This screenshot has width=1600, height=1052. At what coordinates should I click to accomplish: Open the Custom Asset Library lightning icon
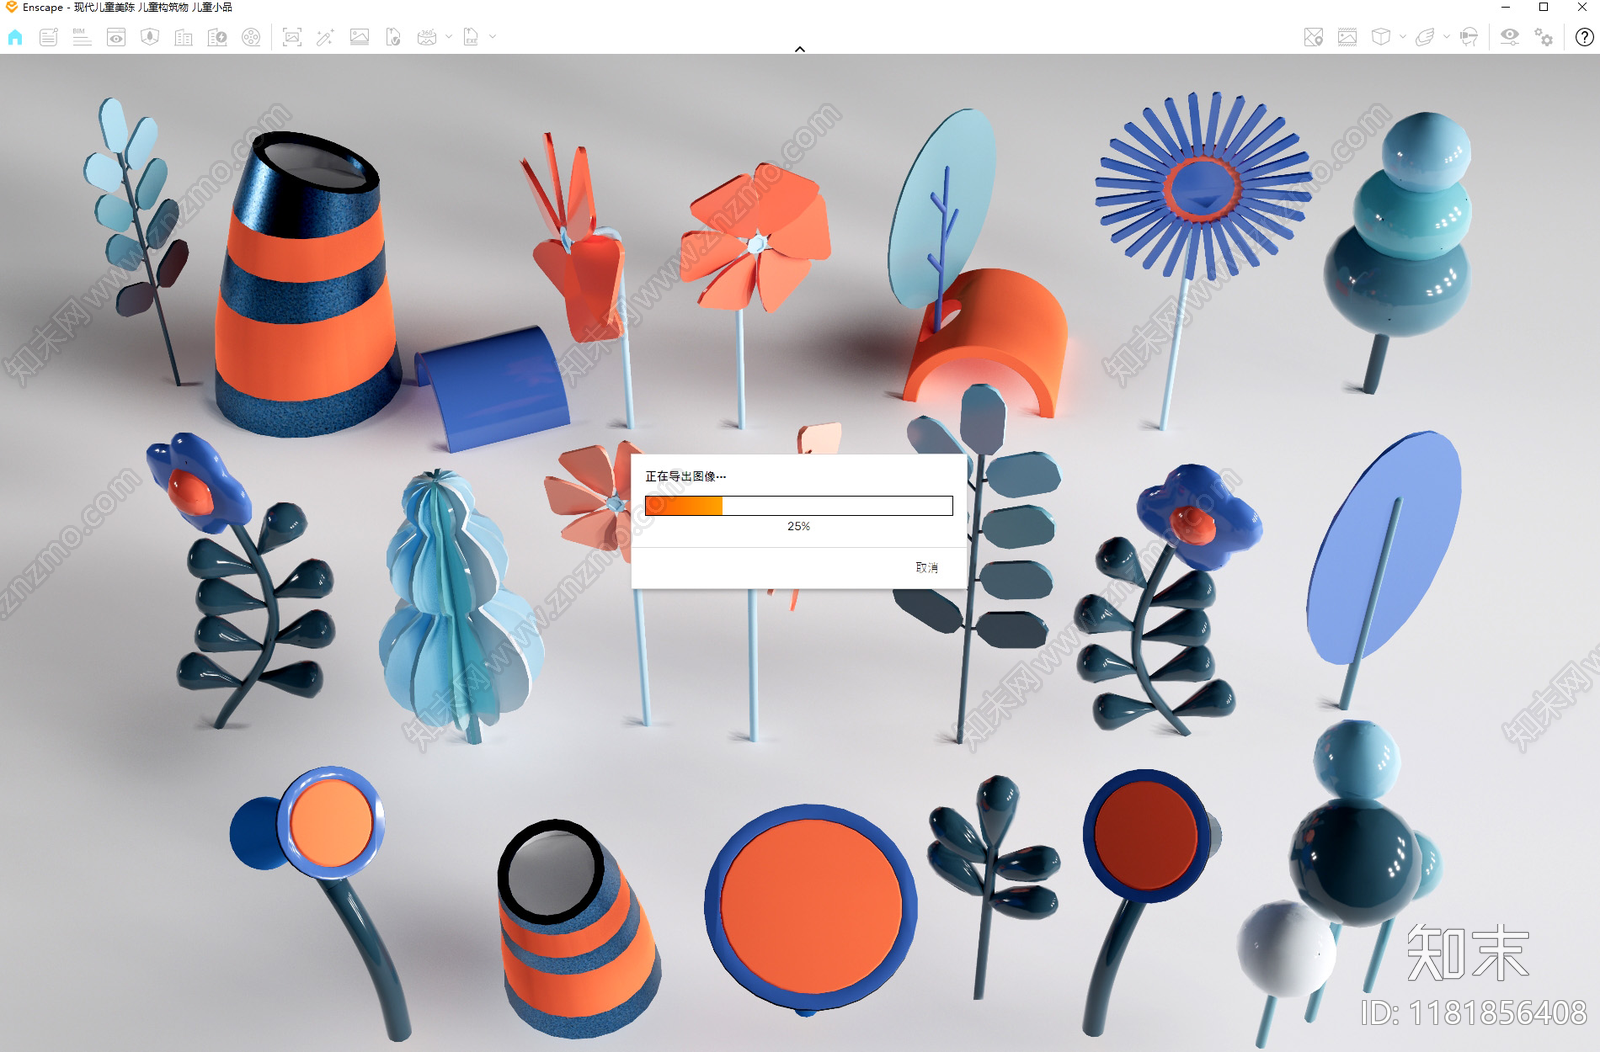[x=217, y=37]
